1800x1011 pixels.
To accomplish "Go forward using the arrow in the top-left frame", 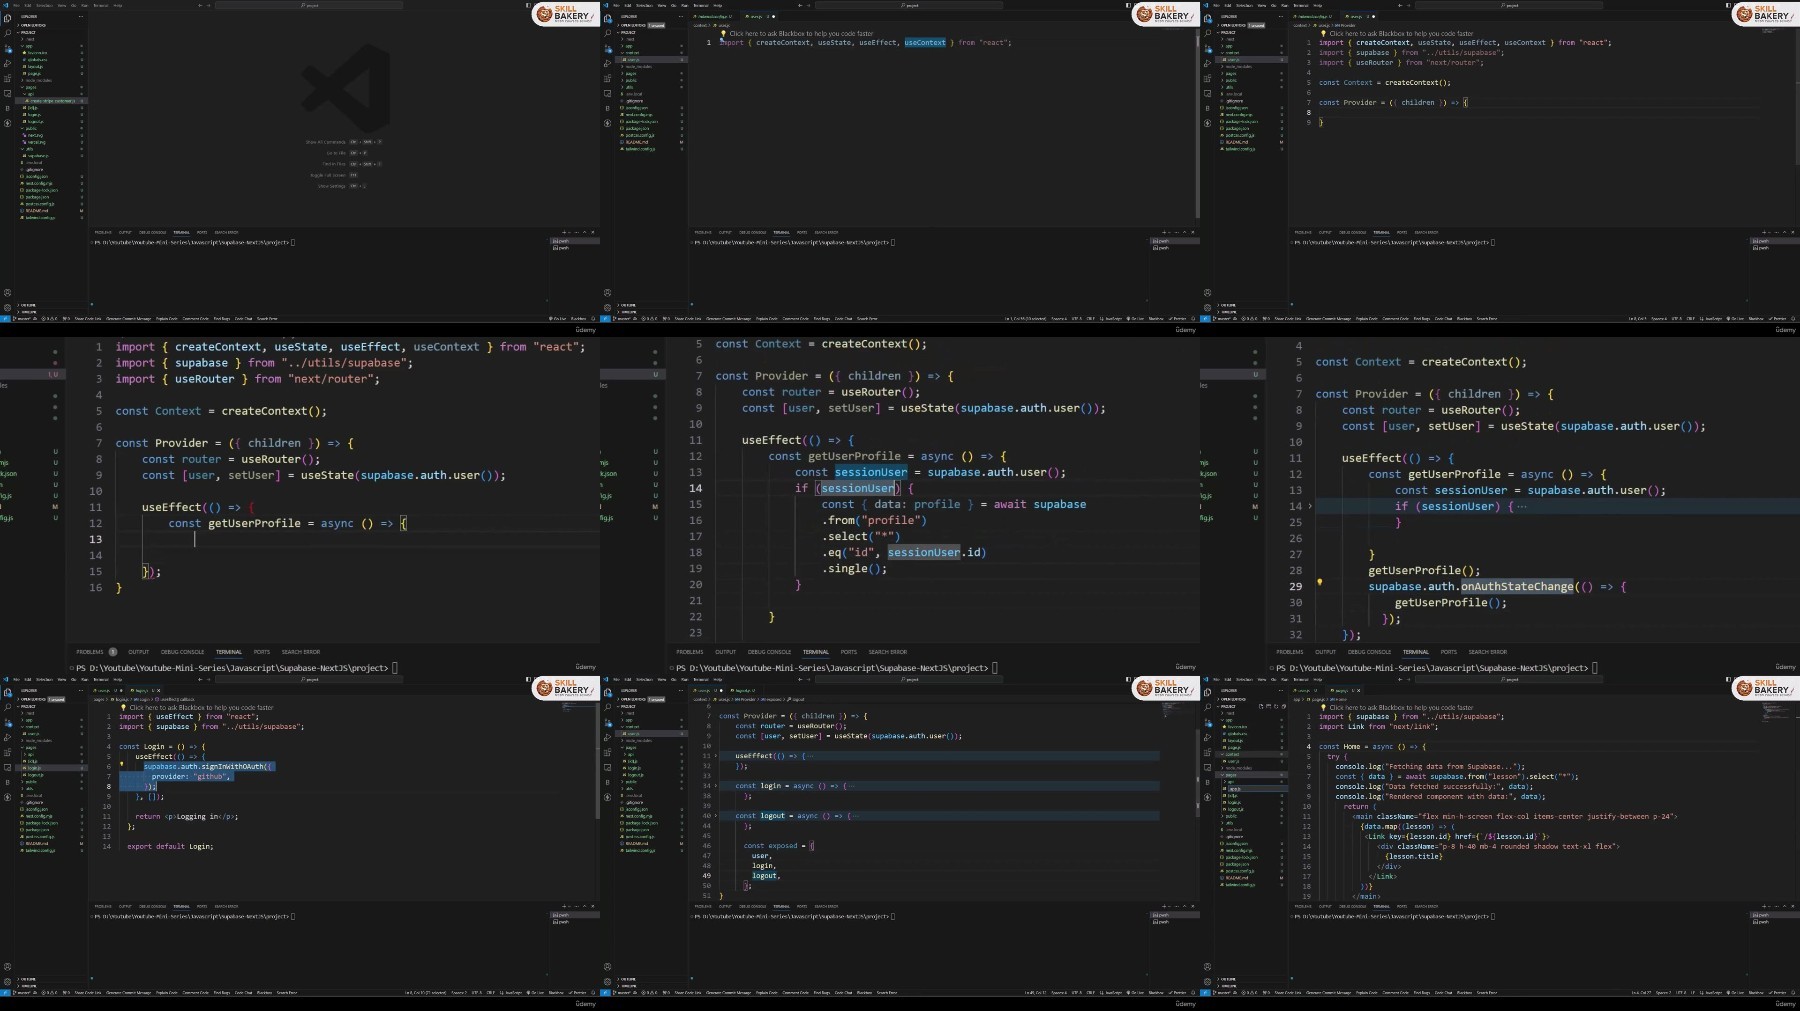I will pyautogui.click(x=210, y=5).
